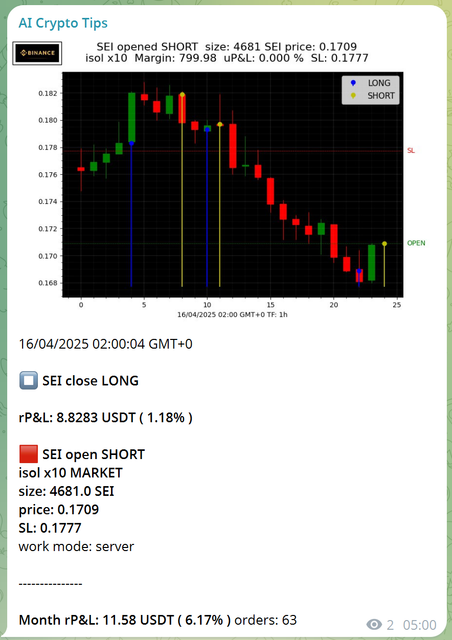This screenshot has width=452, height=640.
Task: Click the white square emoji before SEI close LONG
Action: pyautogui.click(x=28, y=380)
